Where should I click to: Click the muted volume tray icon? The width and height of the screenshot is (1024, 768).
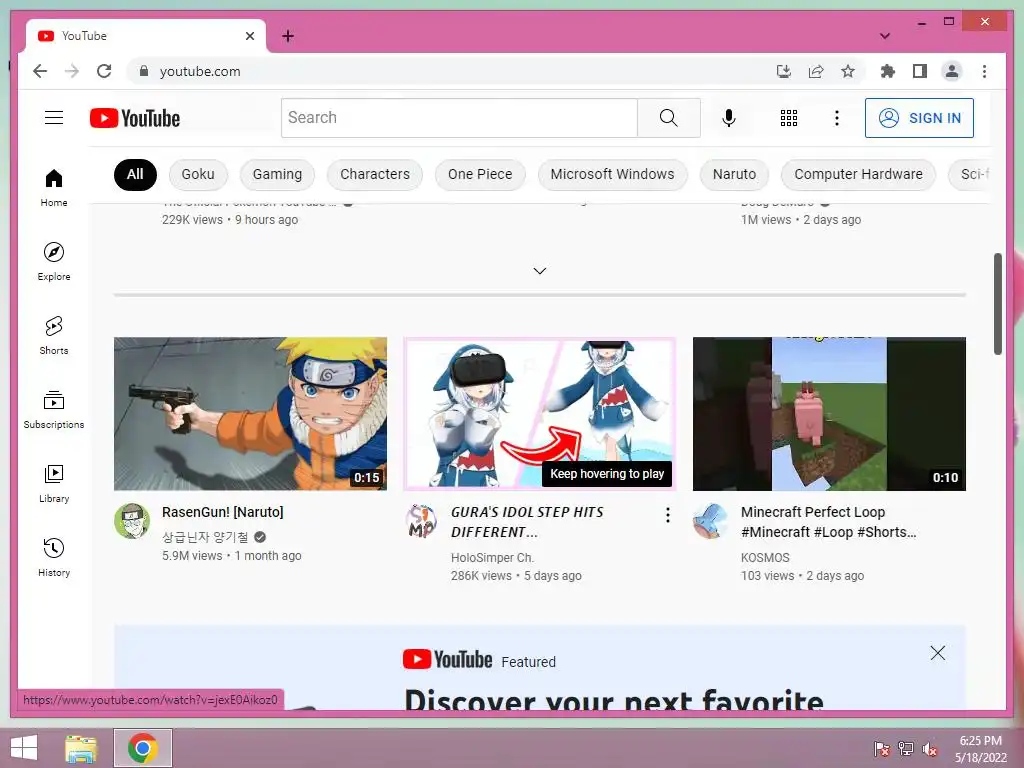[x=929, y=748]
